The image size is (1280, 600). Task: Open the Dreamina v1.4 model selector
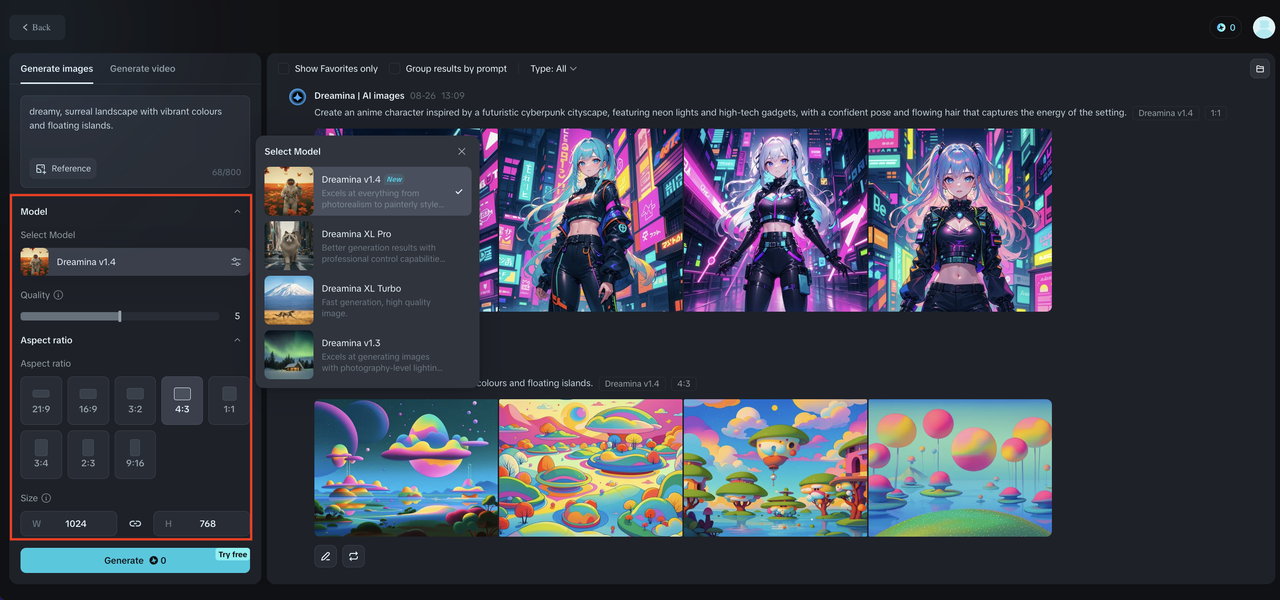(x=135, y=262)
